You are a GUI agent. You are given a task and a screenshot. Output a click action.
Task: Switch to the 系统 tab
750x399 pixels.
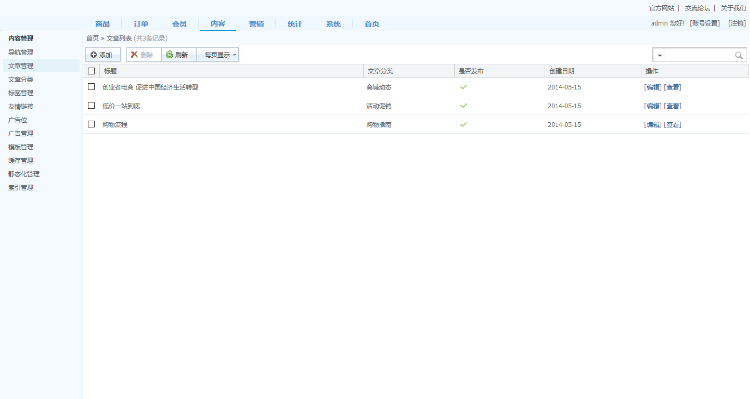(x=333, y=24)
